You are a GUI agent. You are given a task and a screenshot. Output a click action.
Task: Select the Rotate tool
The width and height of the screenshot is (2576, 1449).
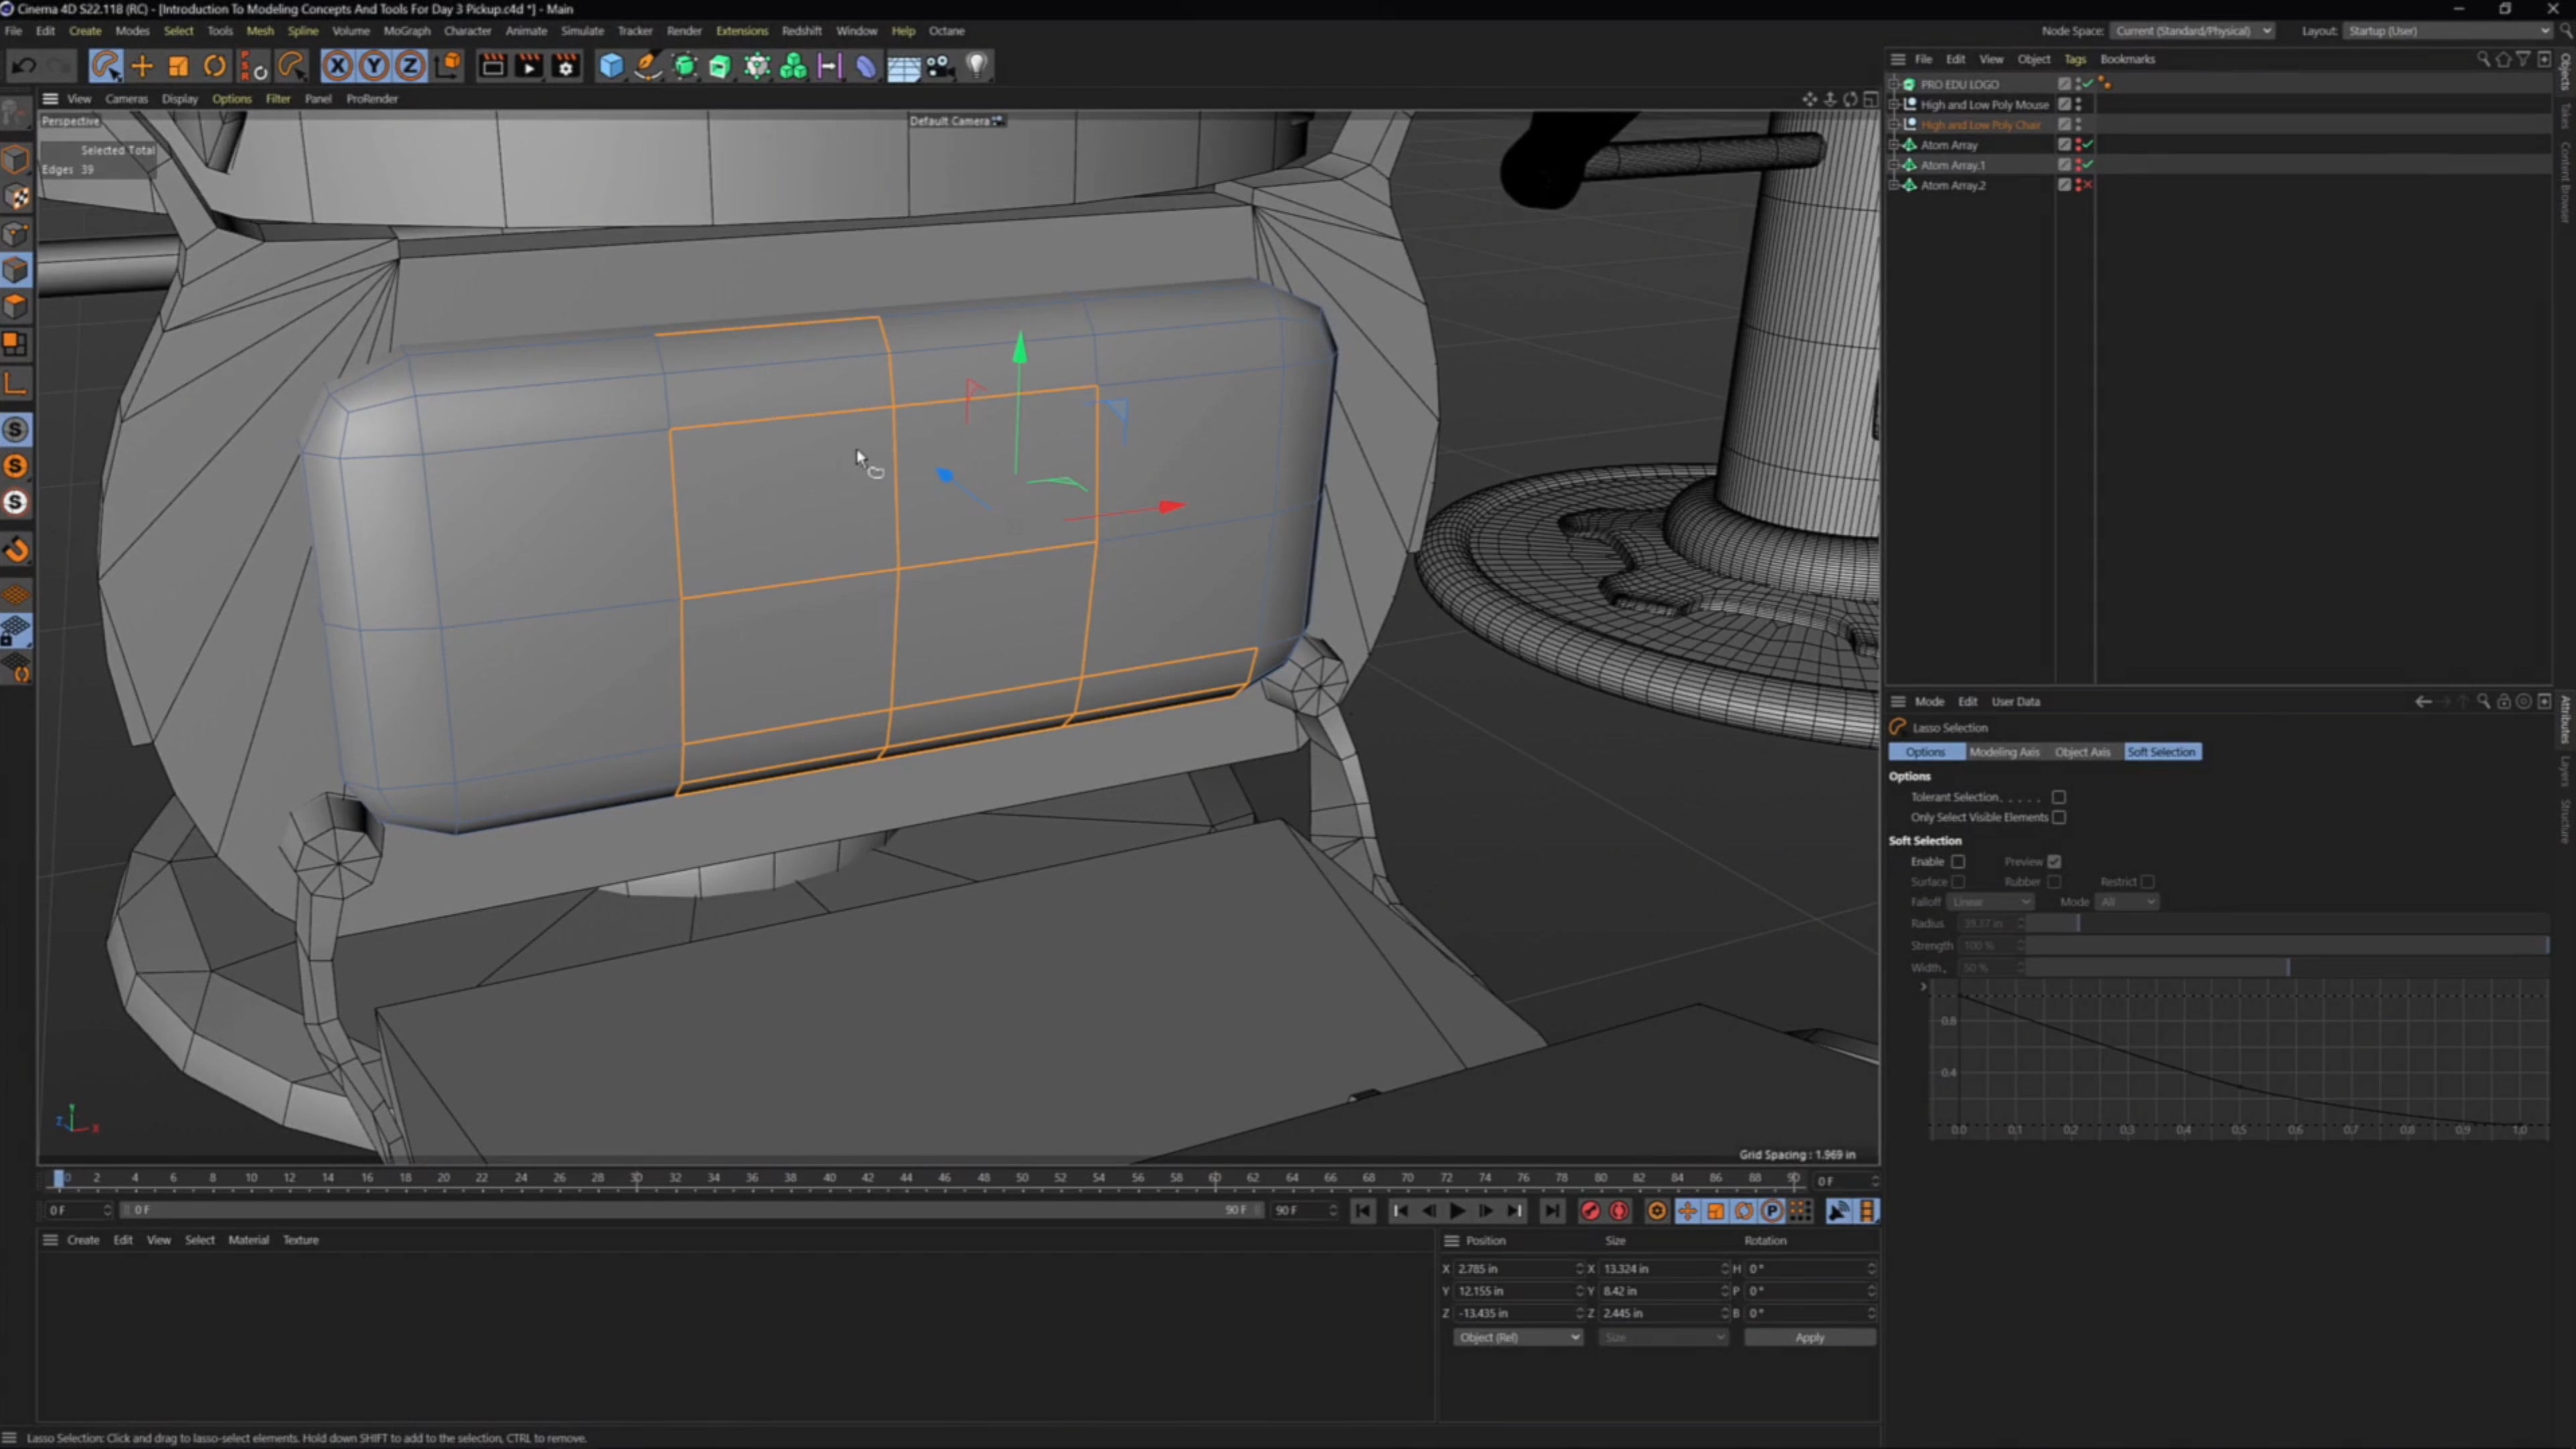(x=215, y=66)
